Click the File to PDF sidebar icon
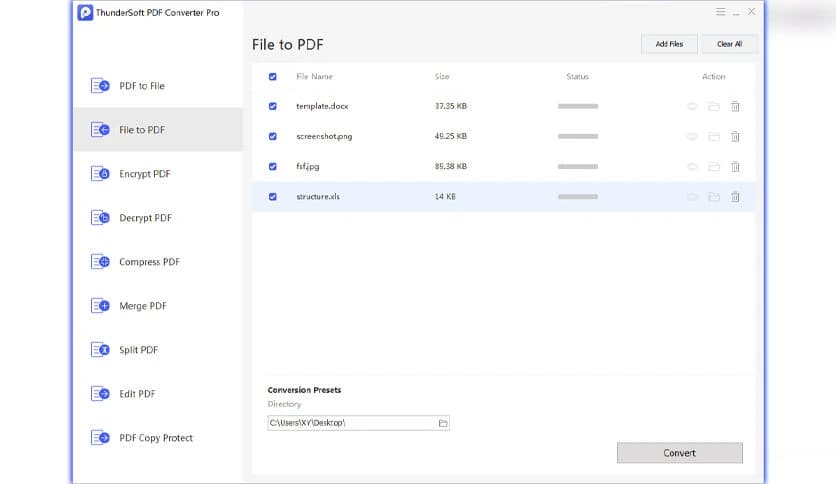 point(100,130)
